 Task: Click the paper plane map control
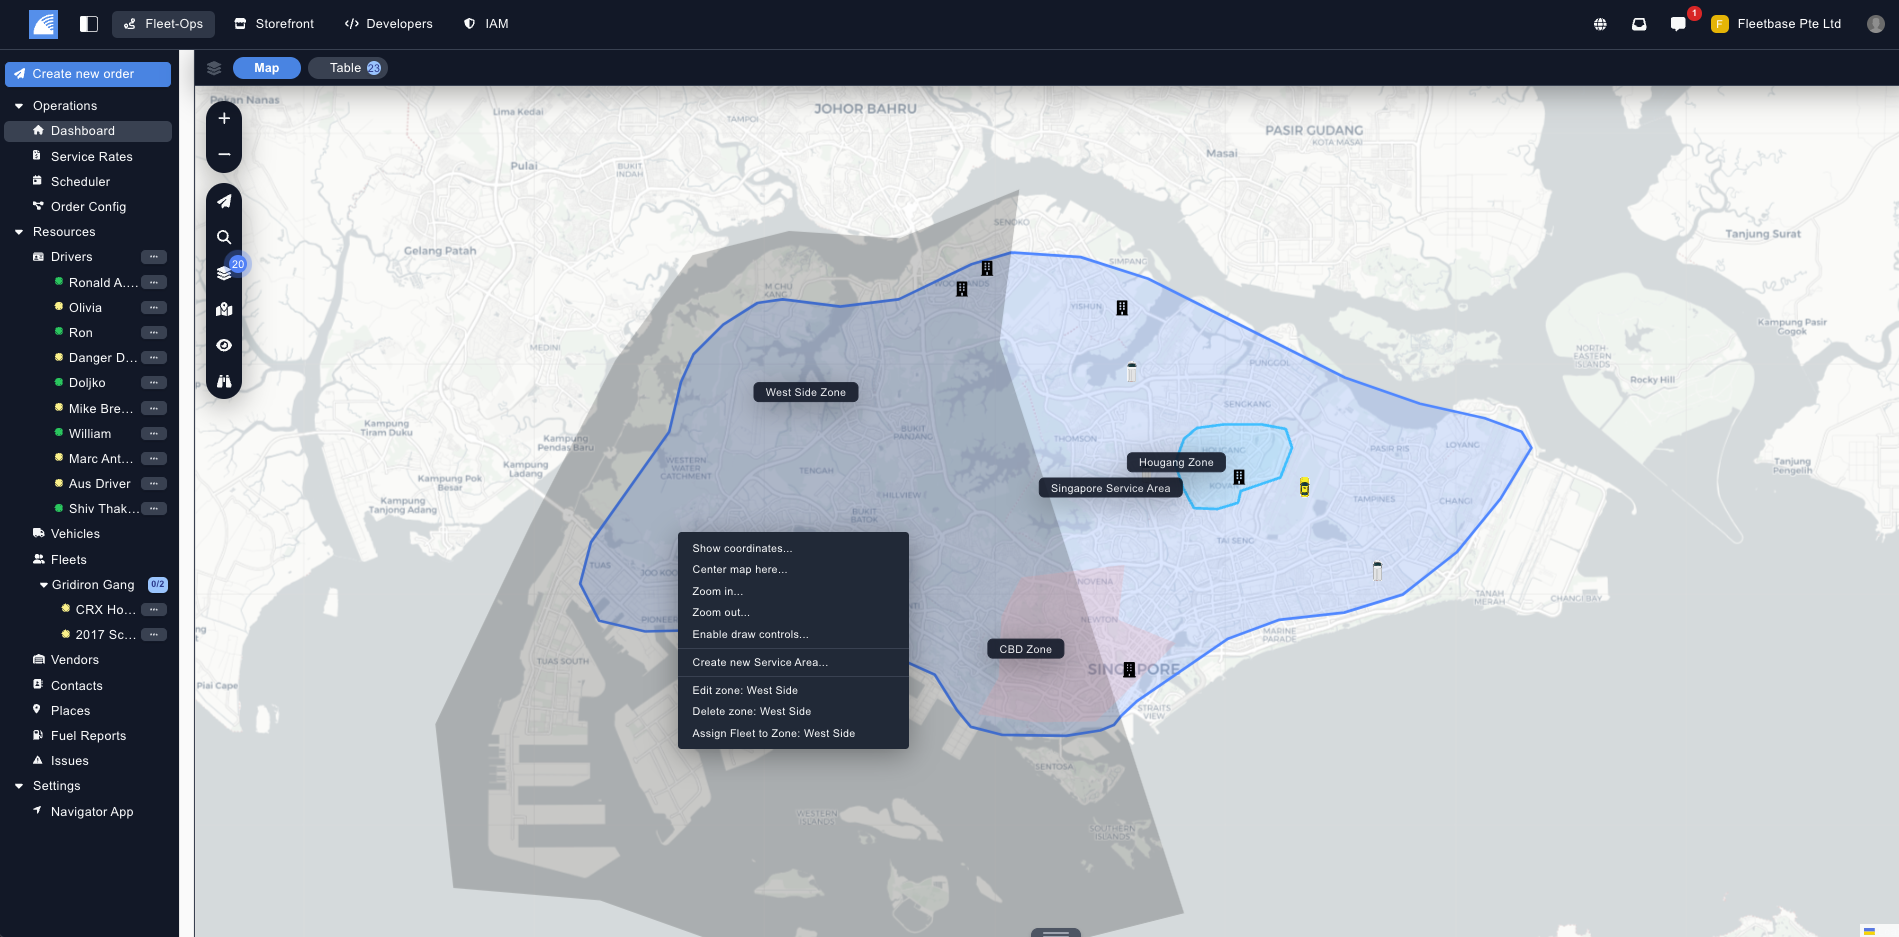[x=224, y=202]
